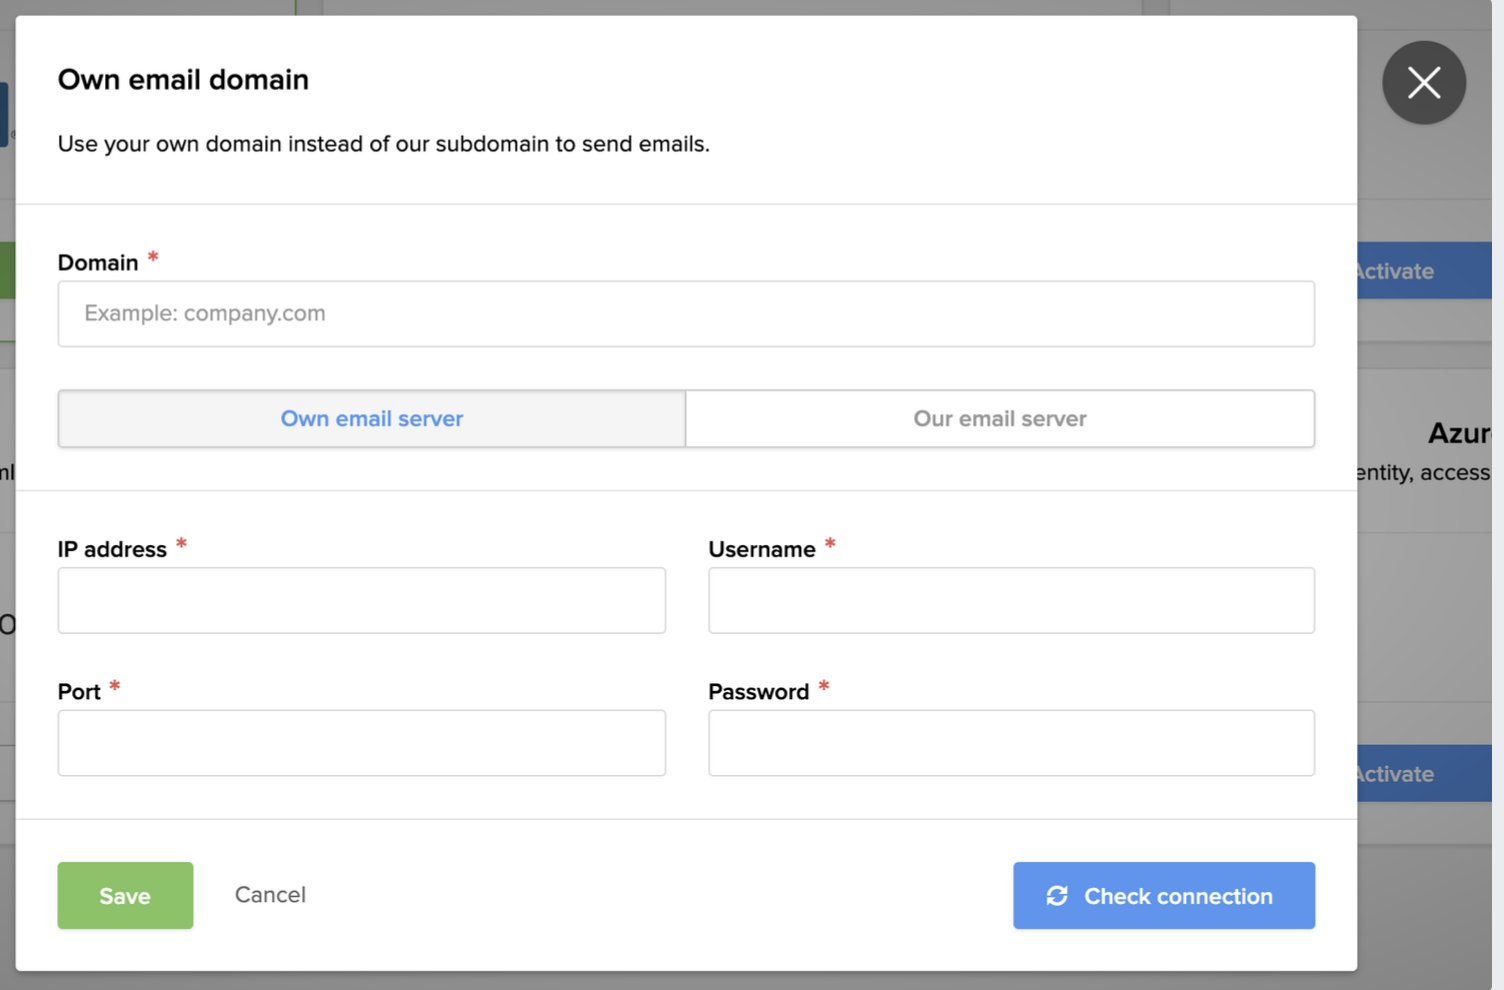1504x990 pixels.
Task: Close the dialog with the X icon
Action: point(1423,82)
